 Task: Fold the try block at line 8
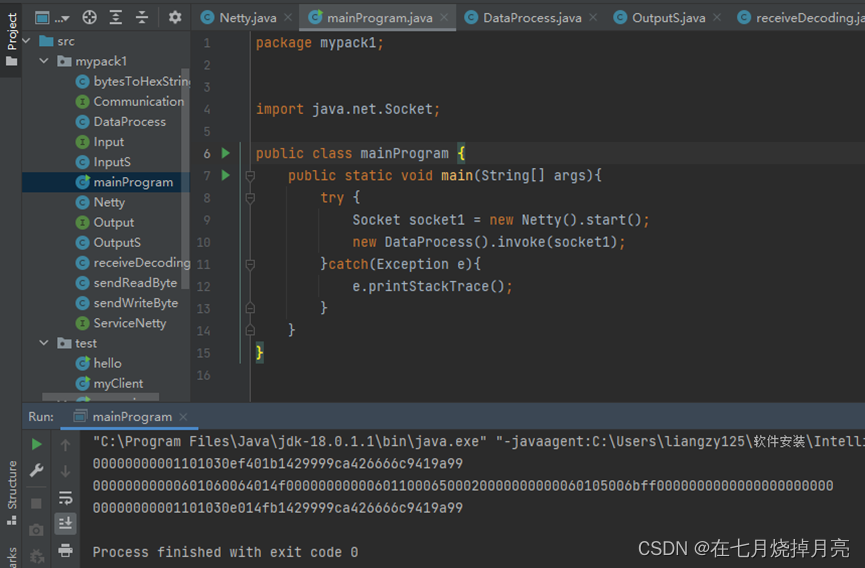coord(250,198)
